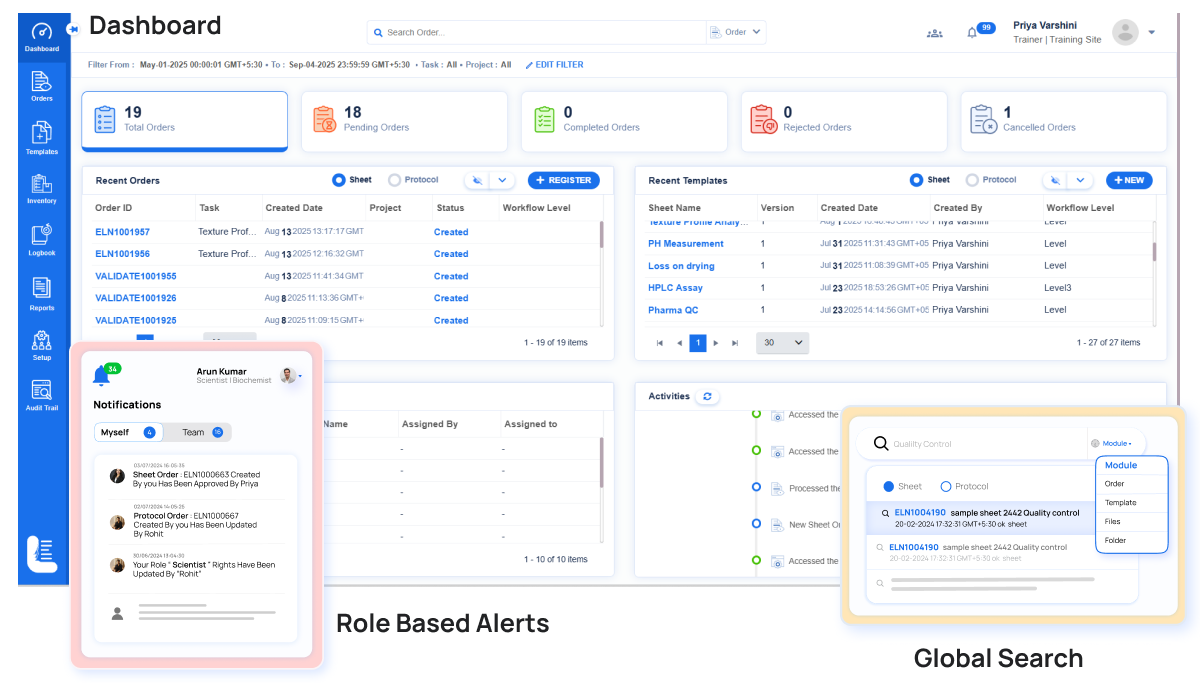Open the Templates sidebar icon
The height and width of the screenshot is (683, 1200).
(x=42, y=138)
